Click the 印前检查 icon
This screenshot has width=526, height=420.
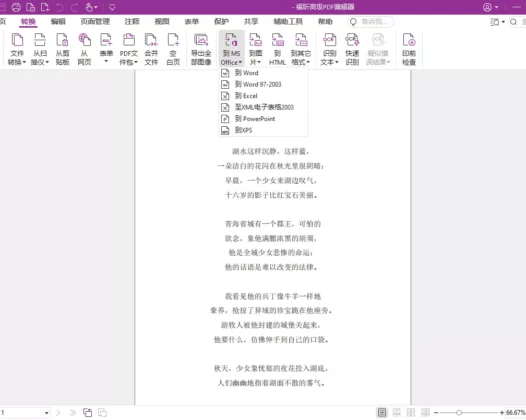[x=409, y=49]
